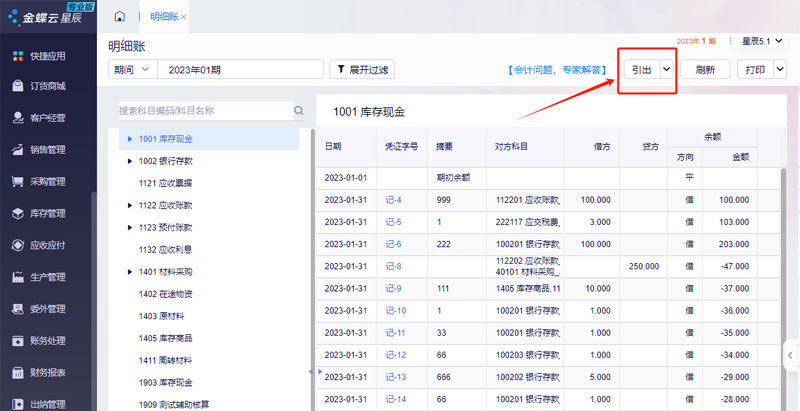
Task: Close the 明细账 tab
Action: (x=184, y=18)
